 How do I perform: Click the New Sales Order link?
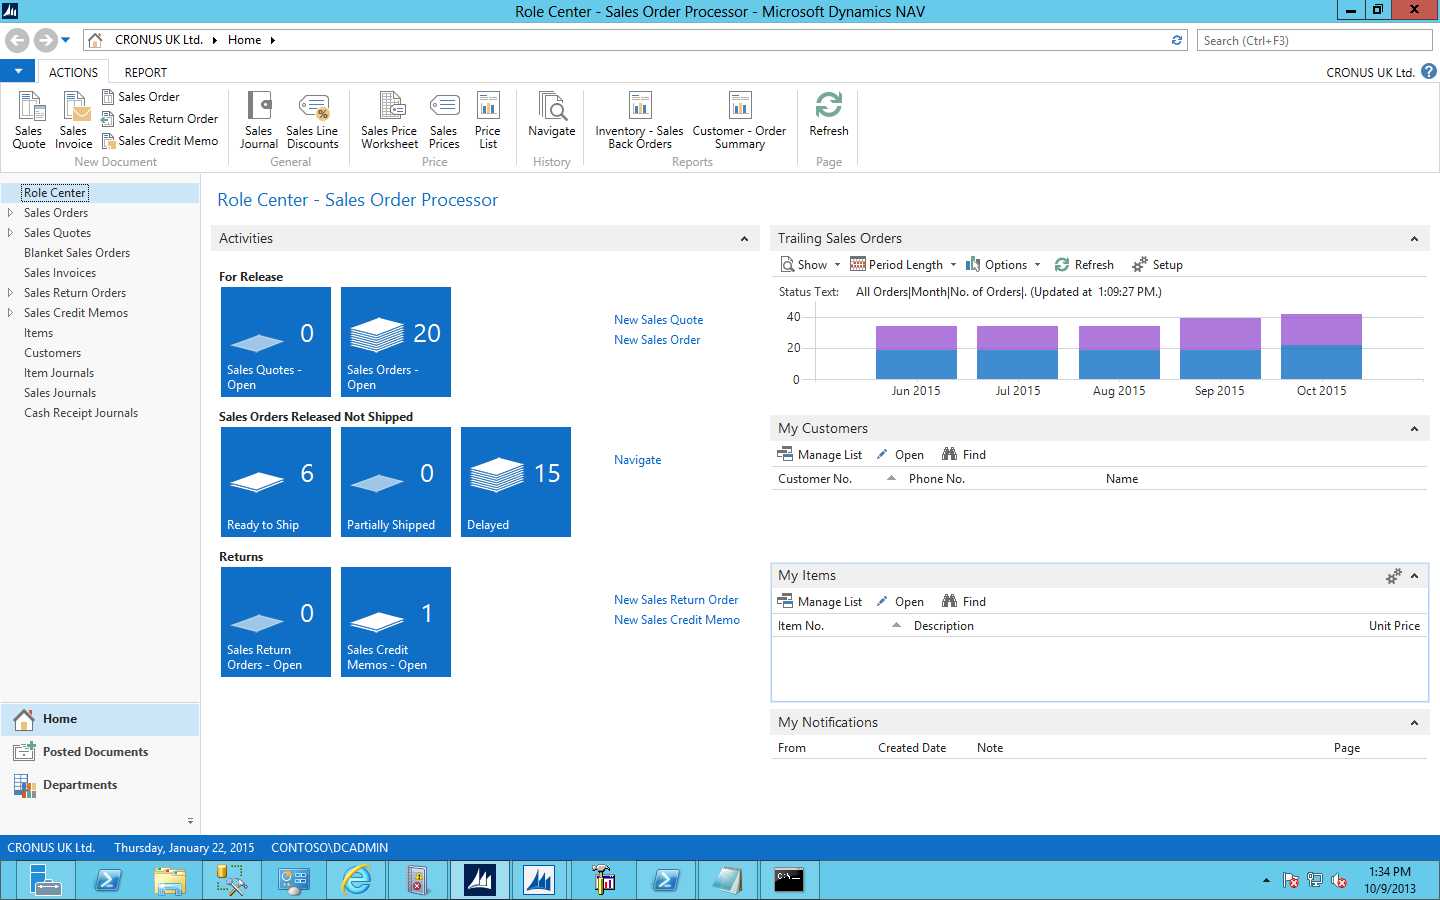click(x=657, y=340)
